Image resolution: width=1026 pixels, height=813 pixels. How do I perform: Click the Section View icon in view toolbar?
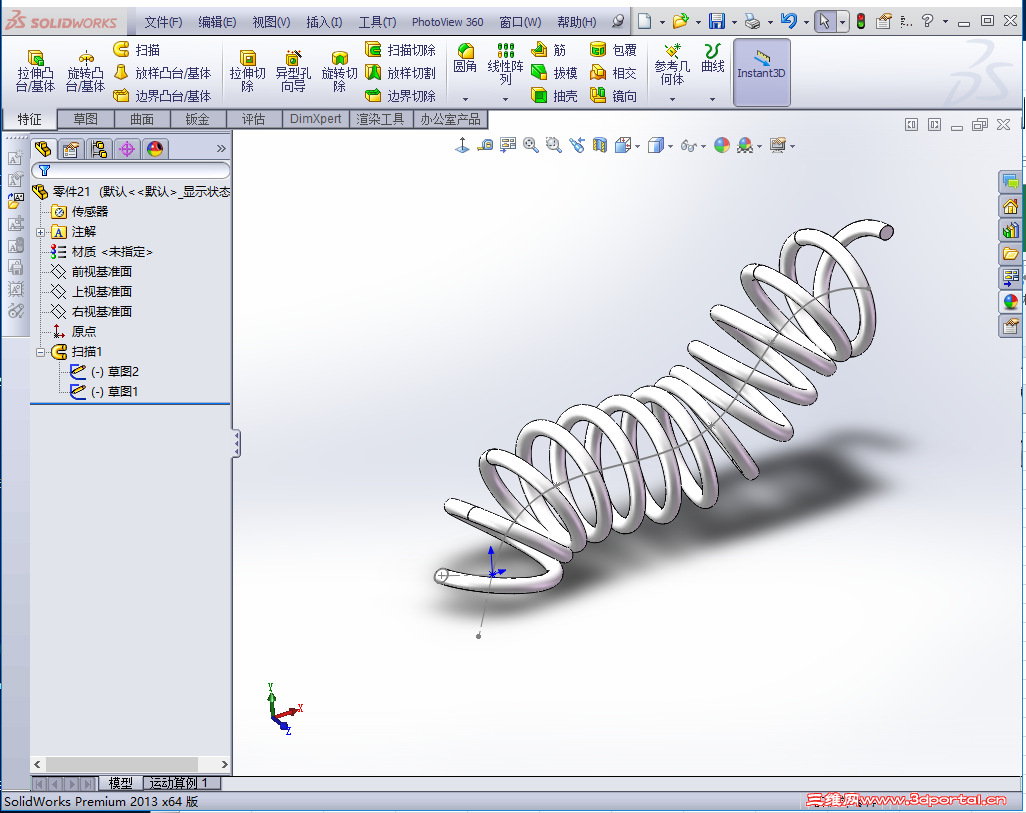click(x=599, y=145)
